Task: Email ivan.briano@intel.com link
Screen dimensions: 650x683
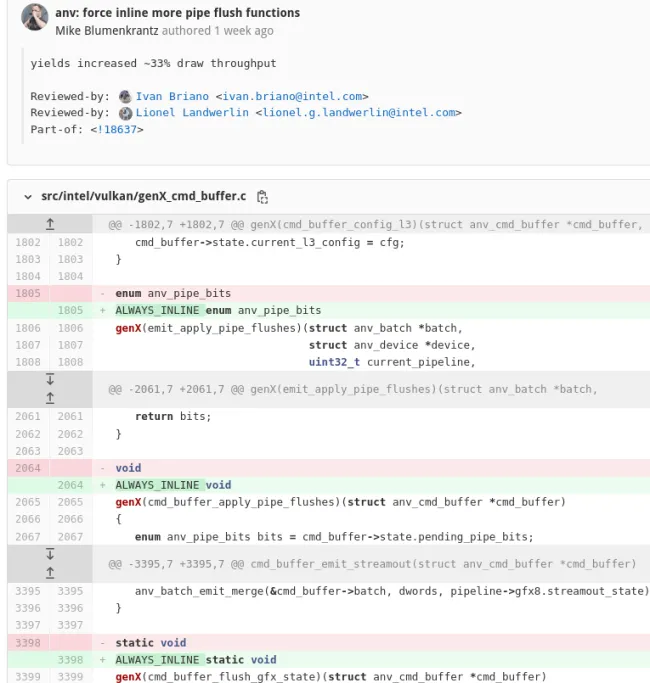Action: (292, 96)
